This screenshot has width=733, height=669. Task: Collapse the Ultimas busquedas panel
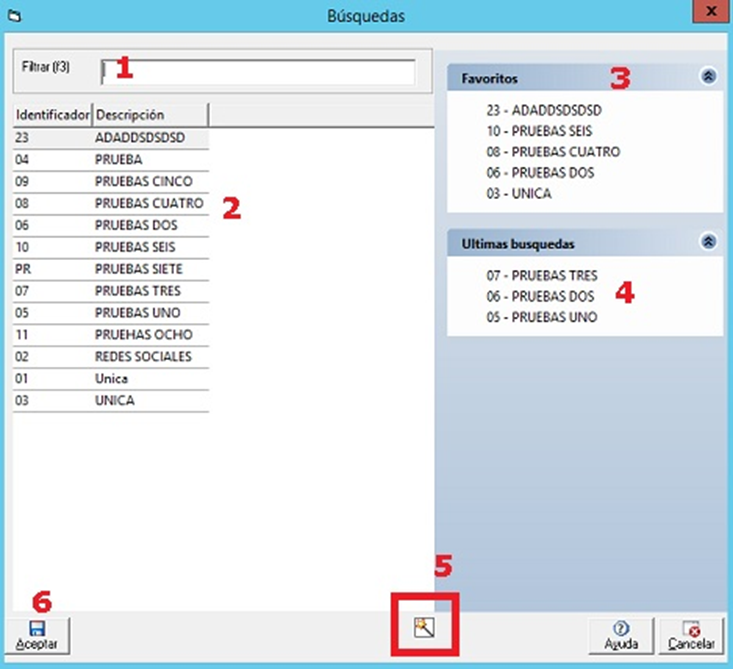[x=708, y=241]
